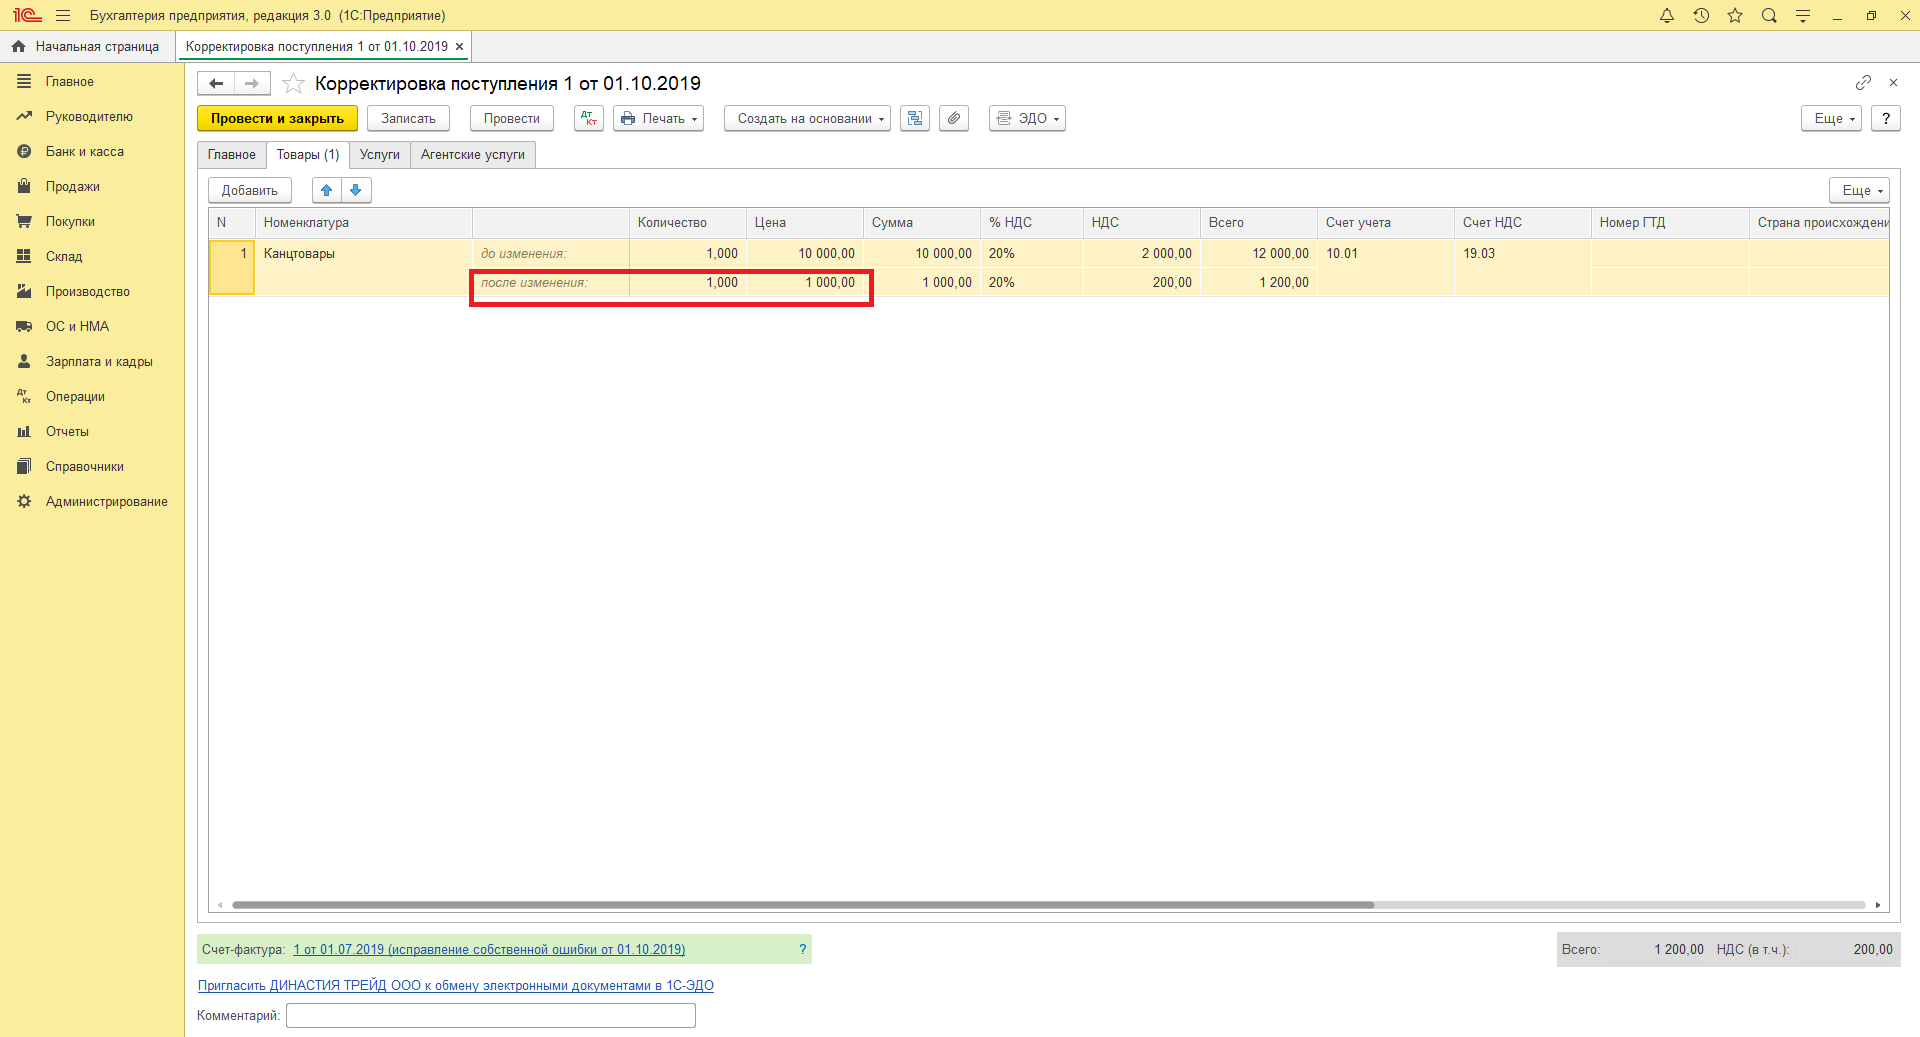
Task: Click Провести и закрыть button
Action: [277, 118]
